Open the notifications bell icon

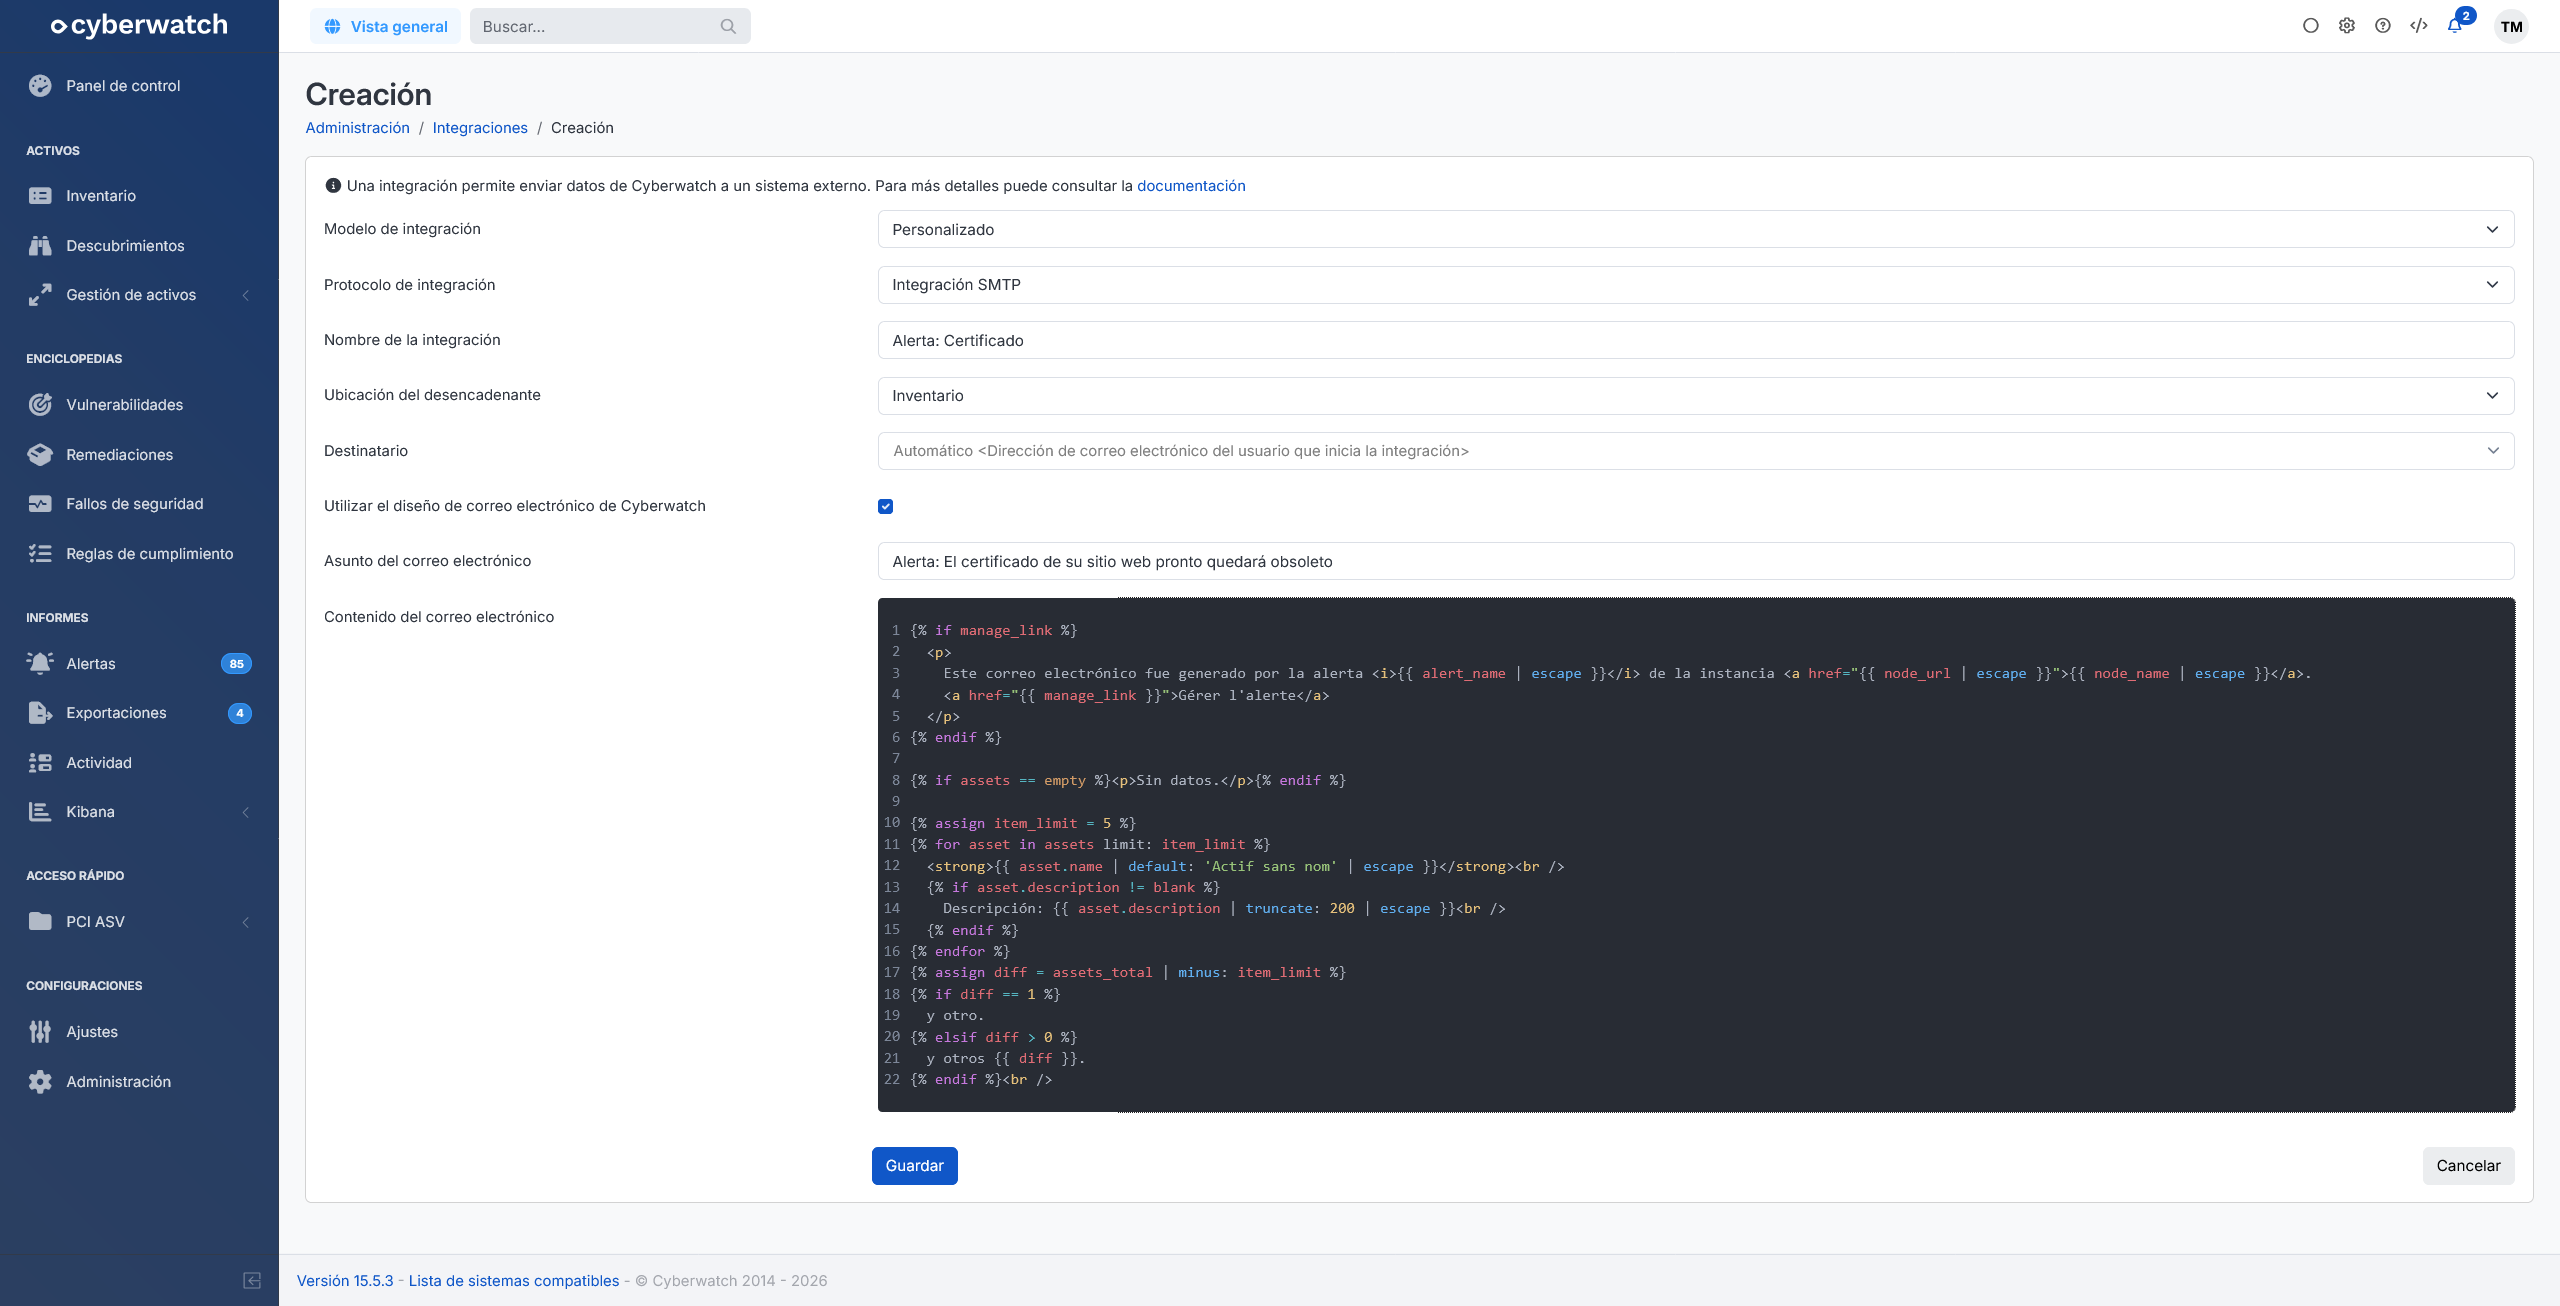pos(2454,26)
